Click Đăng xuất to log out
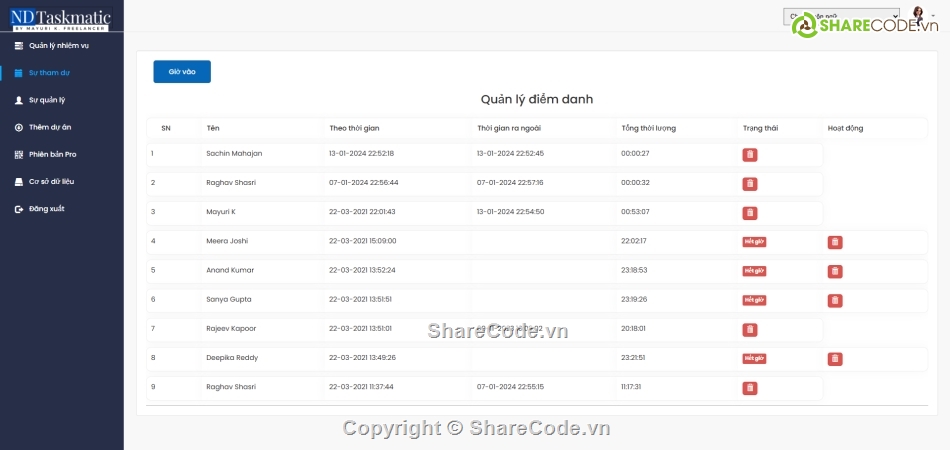 click(x=47, y=209)
